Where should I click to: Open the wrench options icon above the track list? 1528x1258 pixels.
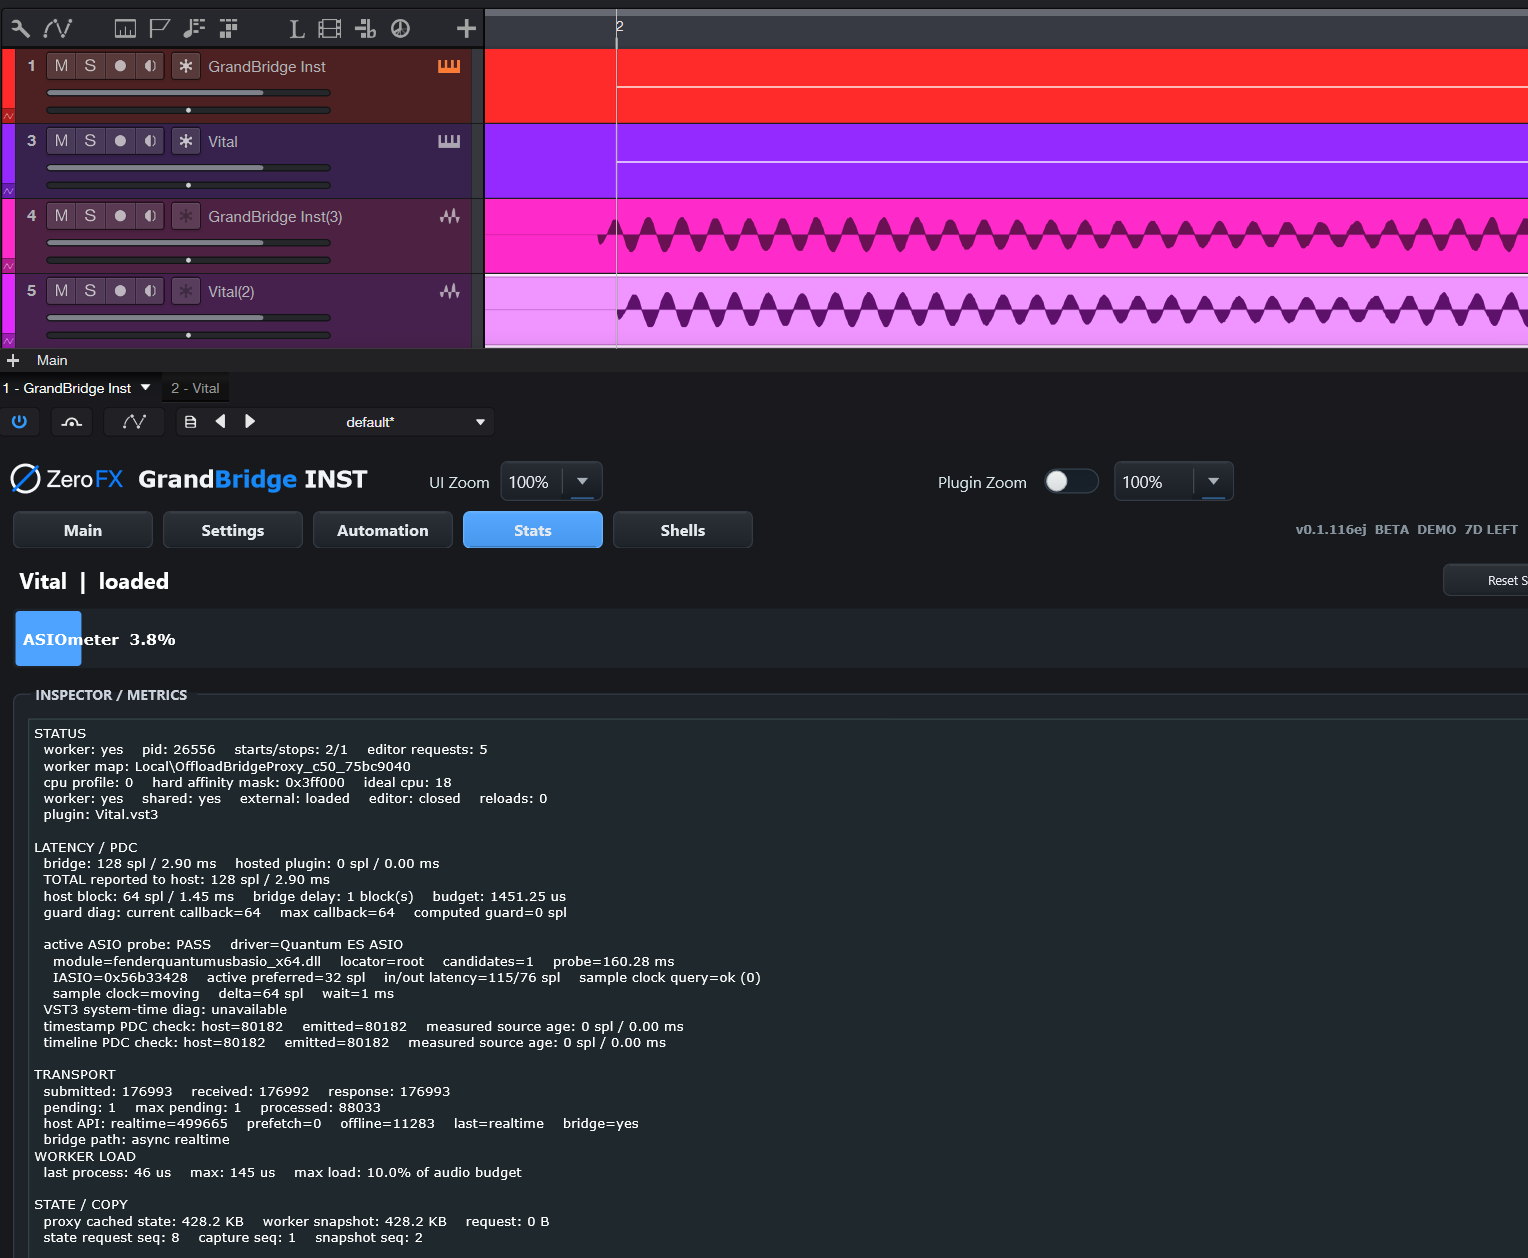20,29
